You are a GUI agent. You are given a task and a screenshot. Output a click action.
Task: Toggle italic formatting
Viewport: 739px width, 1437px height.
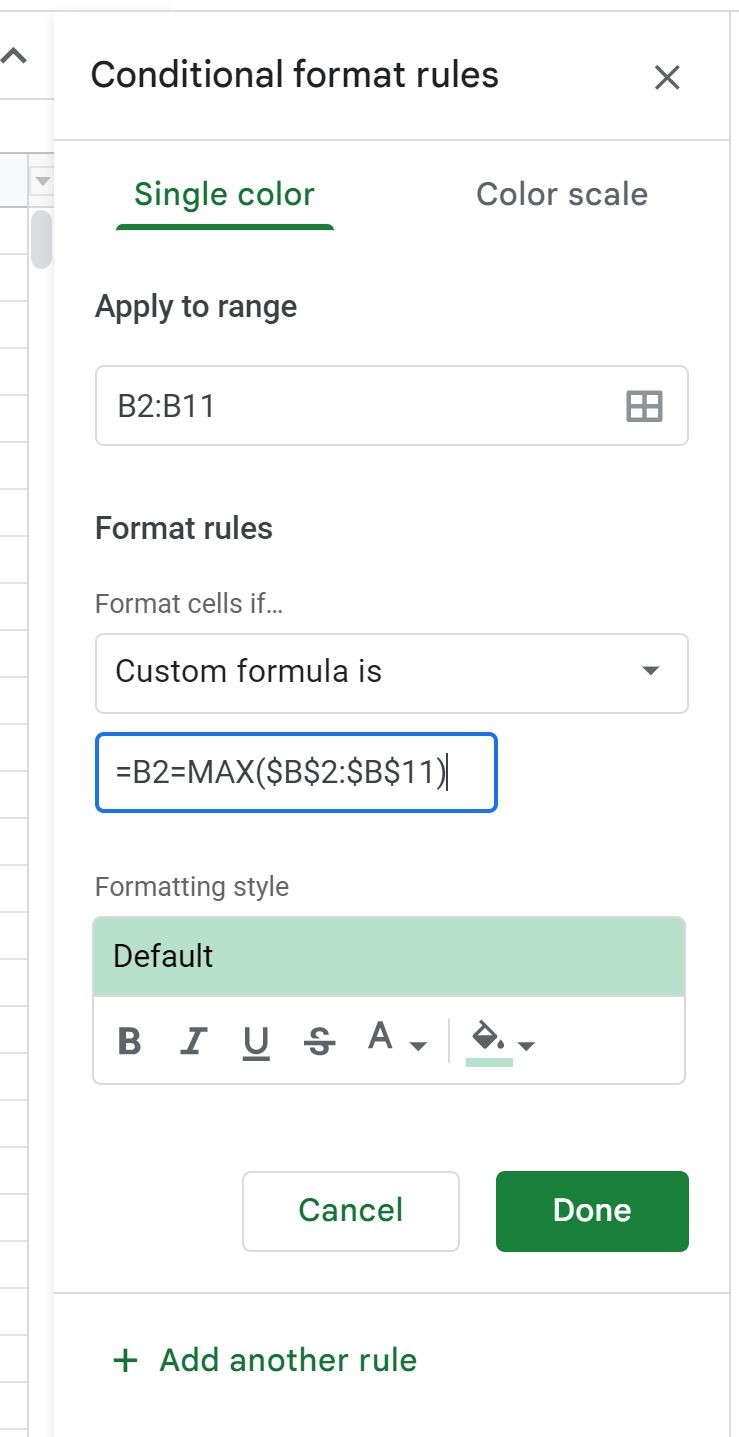click(192, 1042)
